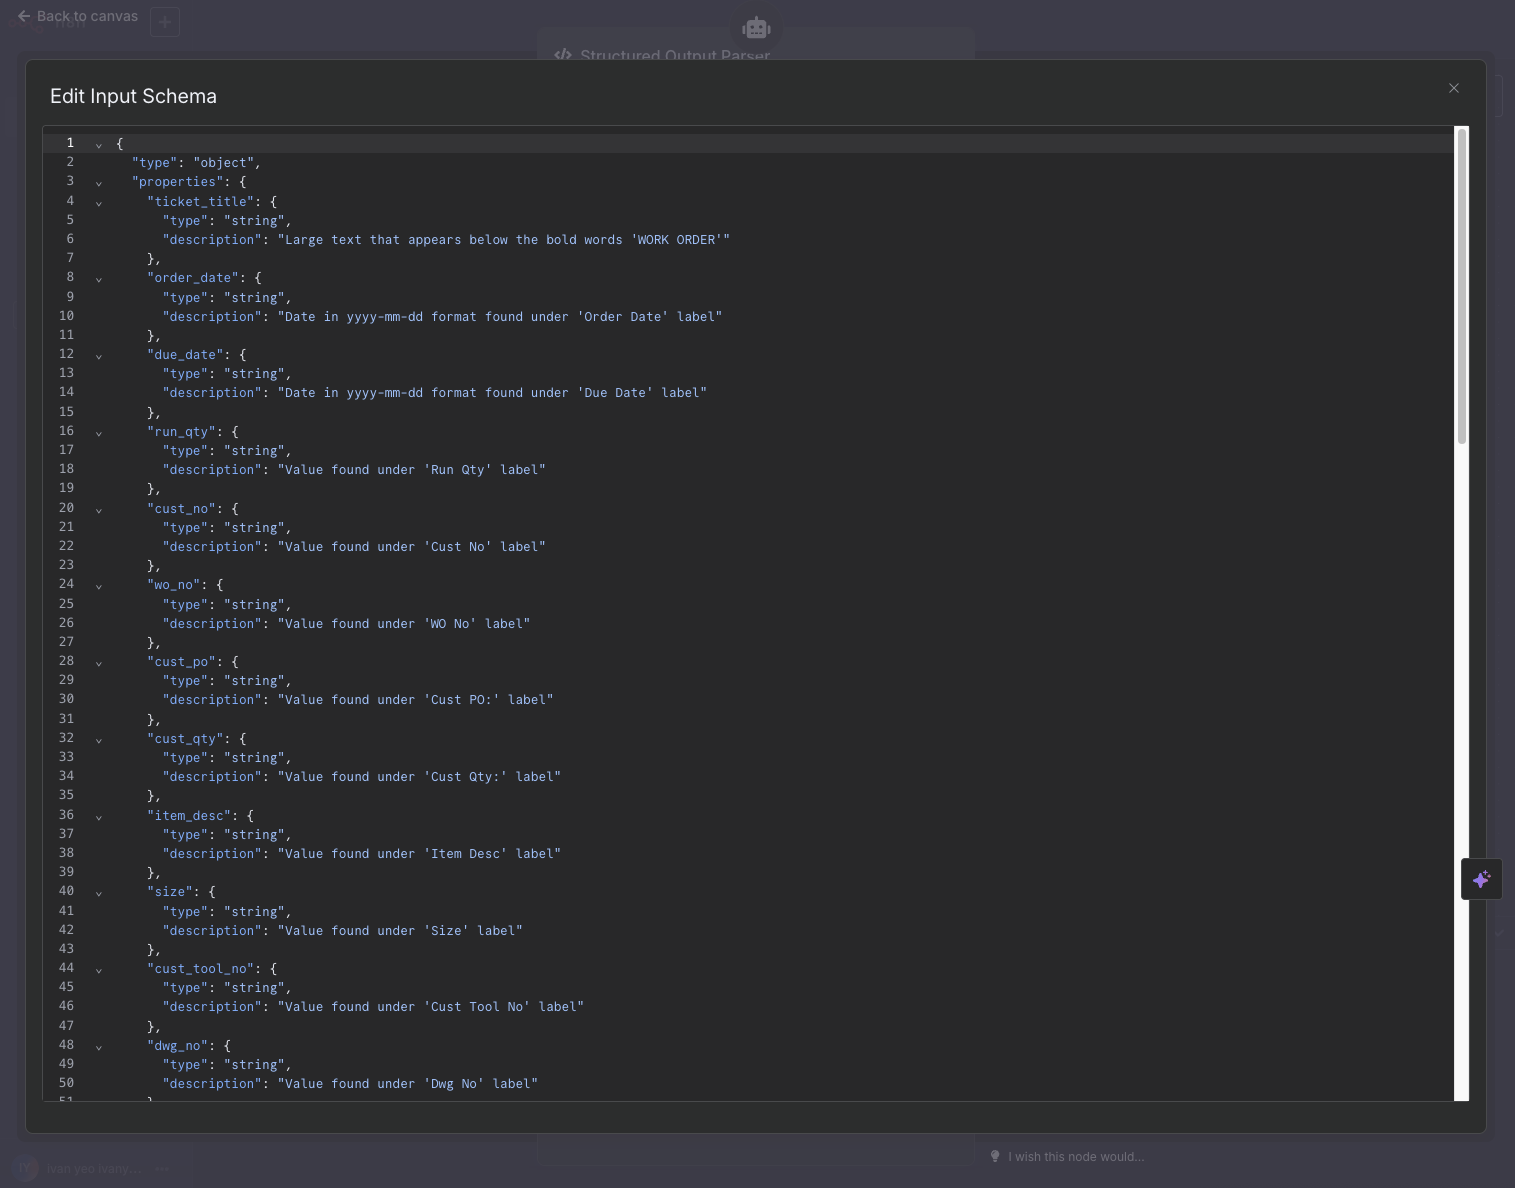
Task: Click the robot agent node icon
Action: [756, 28]
